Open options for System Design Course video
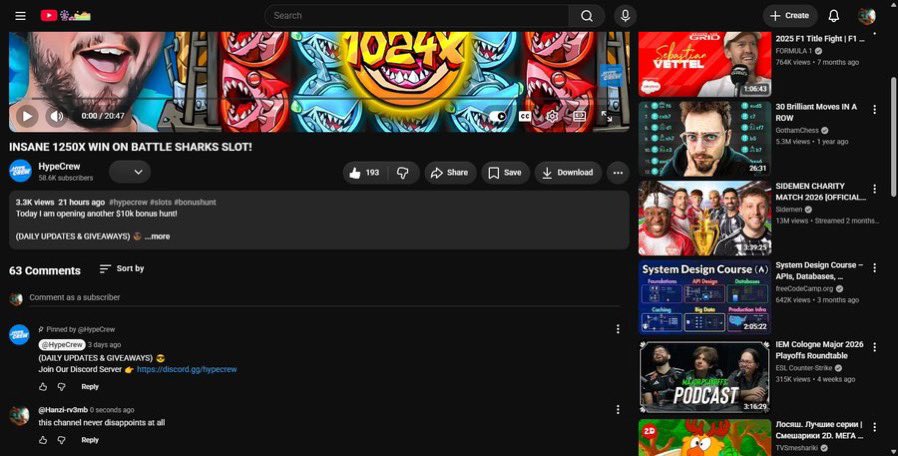Screen dimensions: 898x456 pyautogui.click(x=874, y=268)
